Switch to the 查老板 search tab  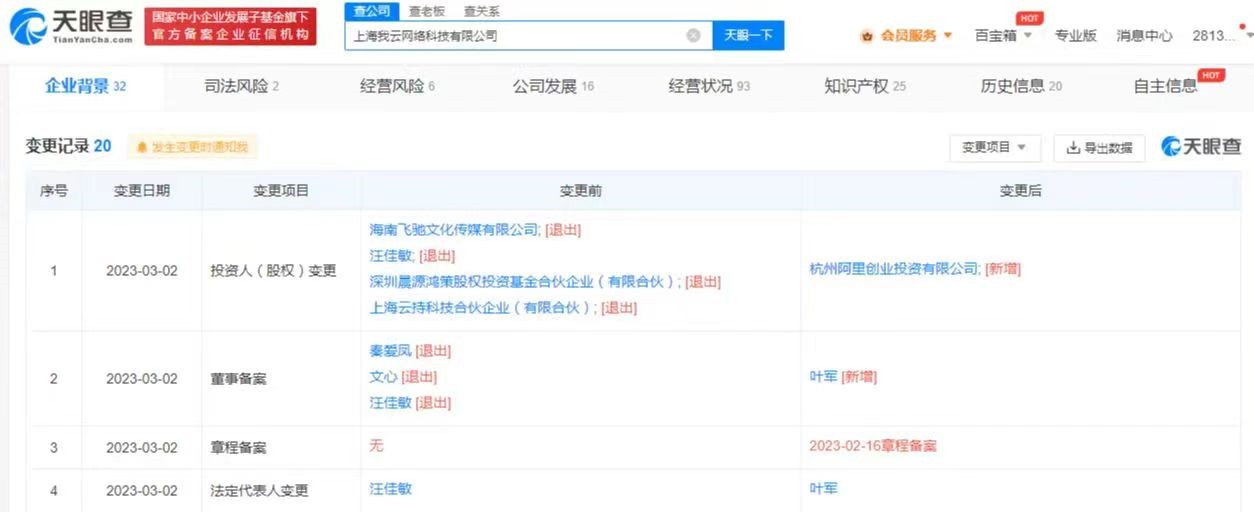click(x=427, y=11)
